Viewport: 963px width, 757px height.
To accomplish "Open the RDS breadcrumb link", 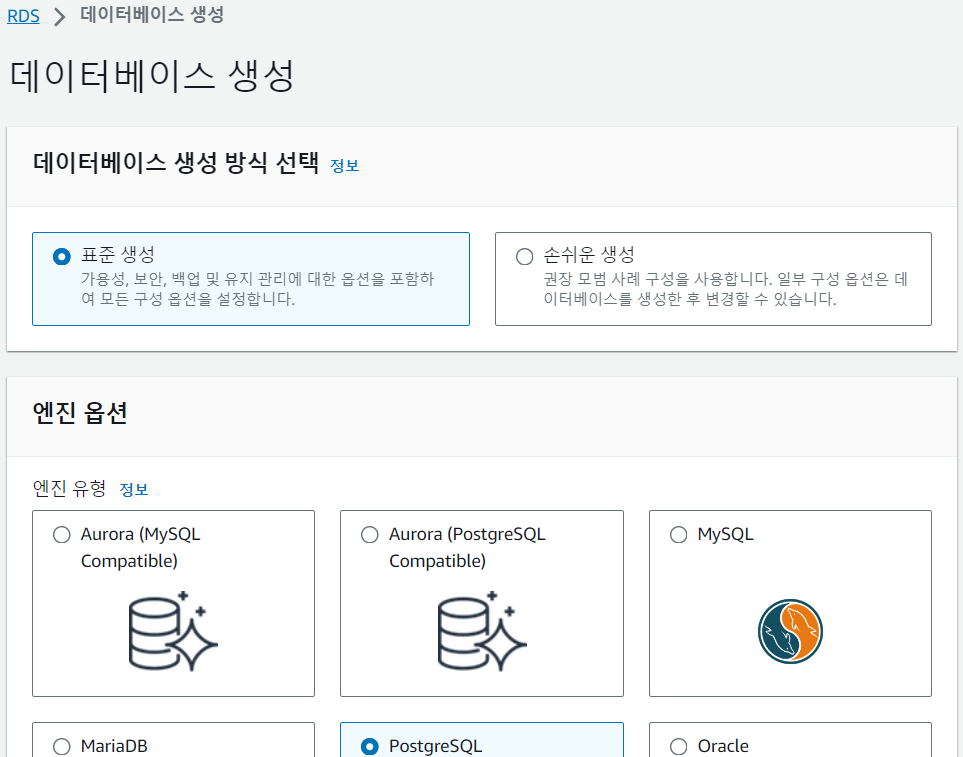I will (23, 16).
